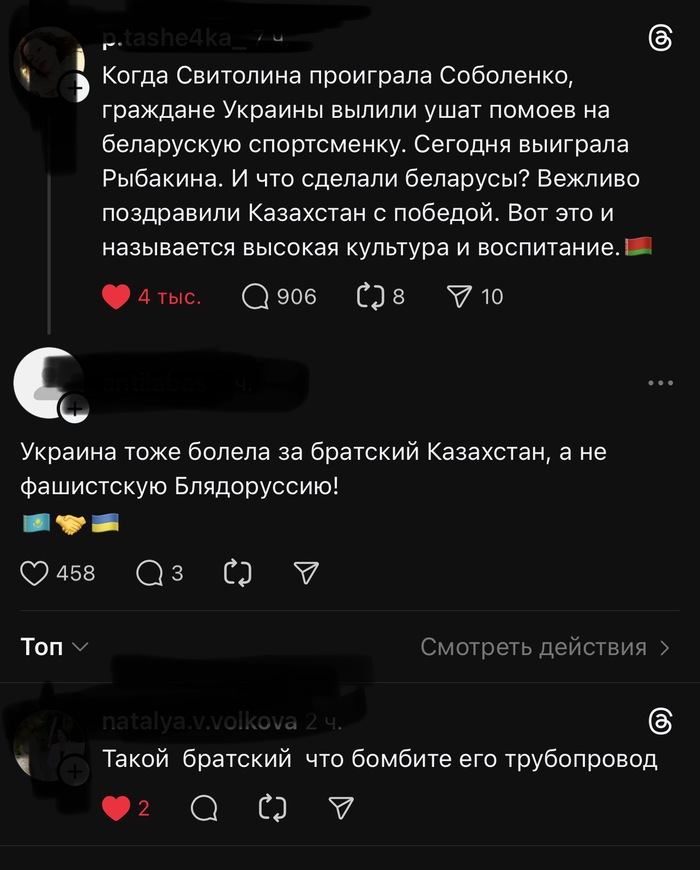Share the middle post with 458 likes
This screenshot has height=870, width=700.
[306, 573]
